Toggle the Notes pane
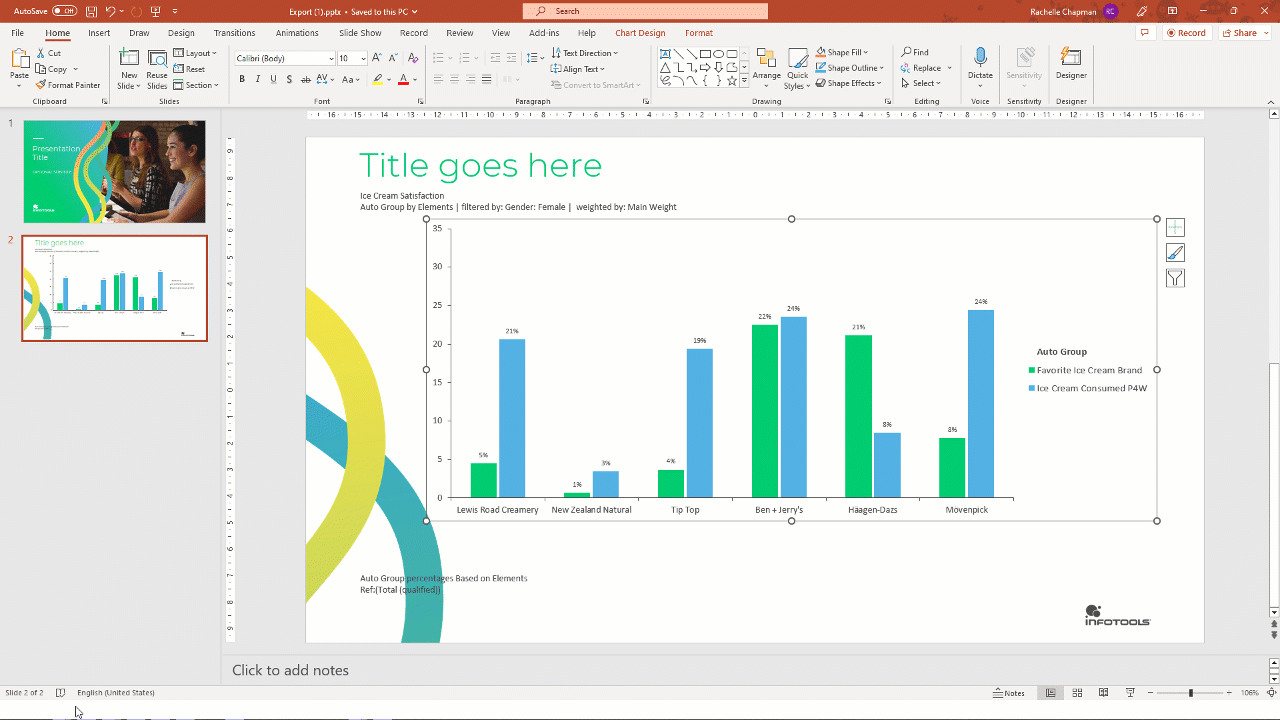 point(1009,693)
